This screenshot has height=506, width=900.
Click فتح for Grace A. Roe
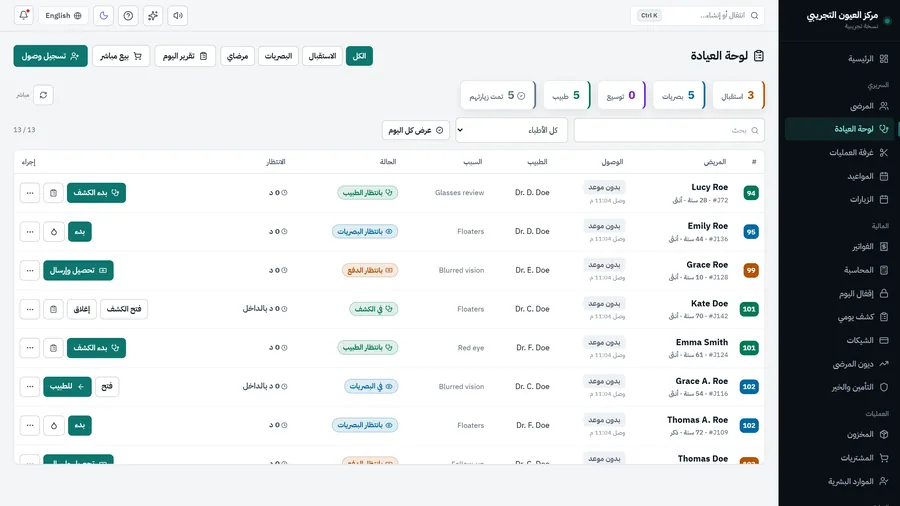pyautogui.click(x=107, y=387)
